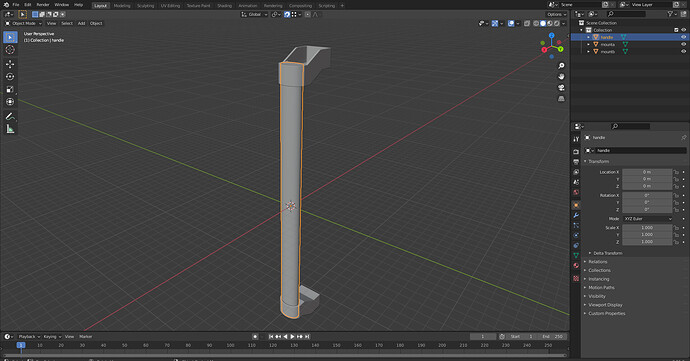Screen dimensions: 690x361
Task: Select the Rotate tool
Action: pyautogui.click(x=10, y=77)
